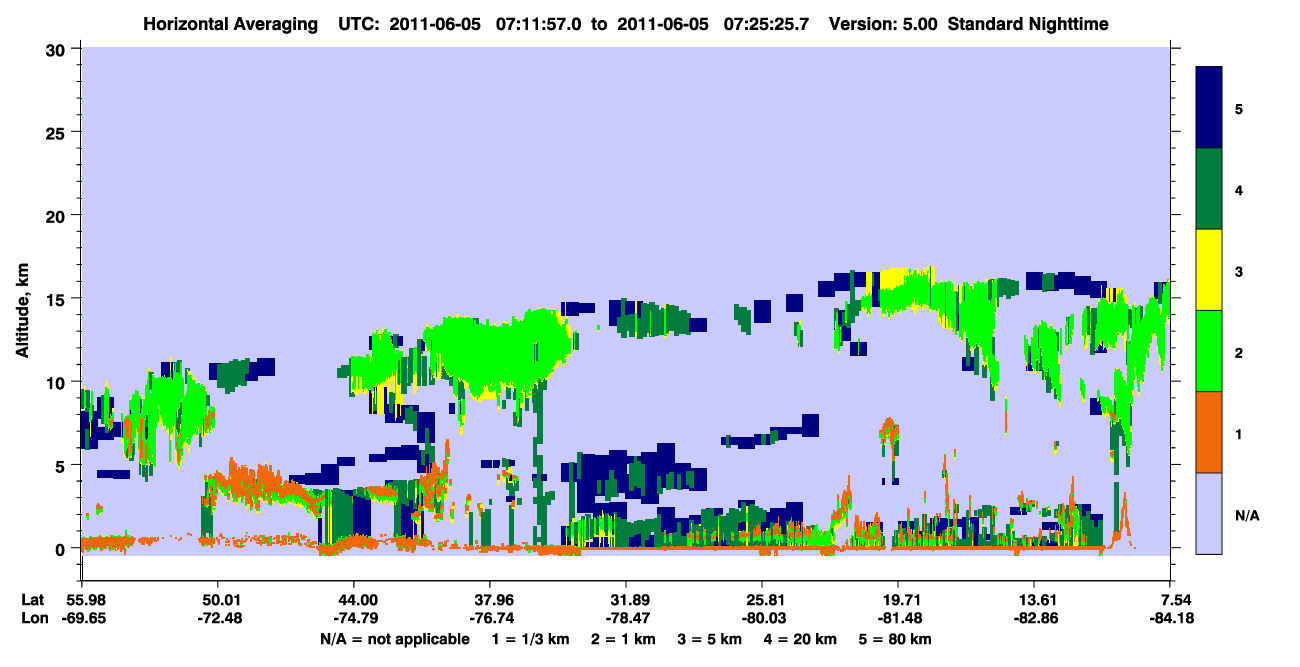Image resolution: width=1300 pixels, height=667 pixels.
Task: Click the latitude label 7.54
Action: point(1175,600)
